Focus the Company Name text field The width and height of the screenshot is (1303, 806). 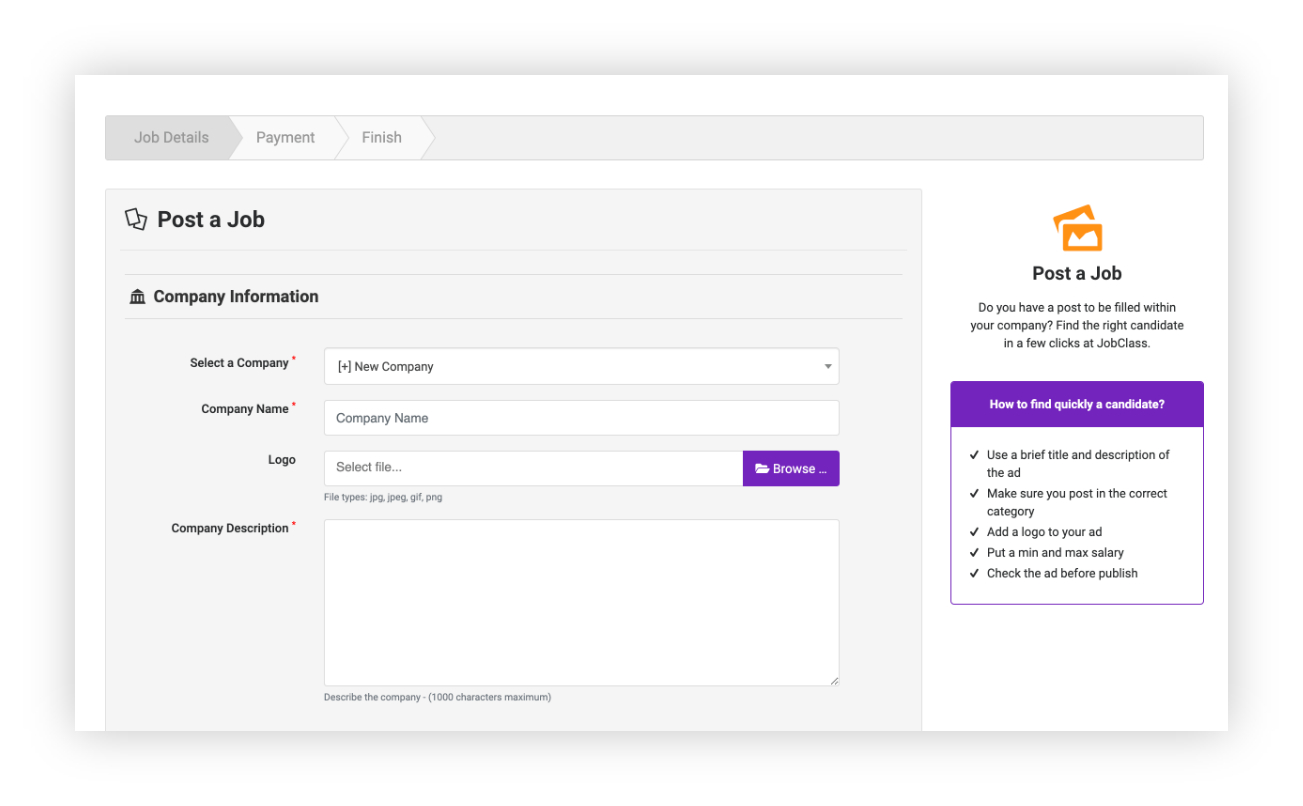[x=581, y=418]
